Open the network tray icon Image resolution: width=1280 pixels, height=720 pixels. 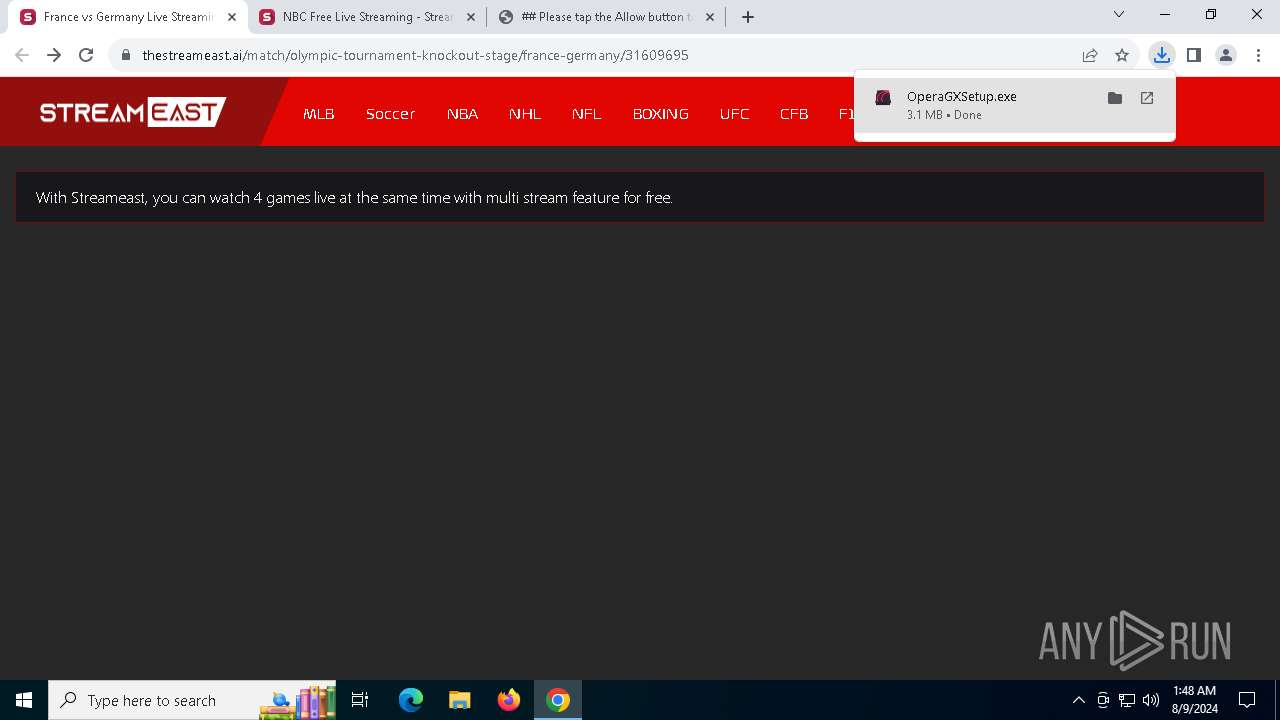(1126, 700)
